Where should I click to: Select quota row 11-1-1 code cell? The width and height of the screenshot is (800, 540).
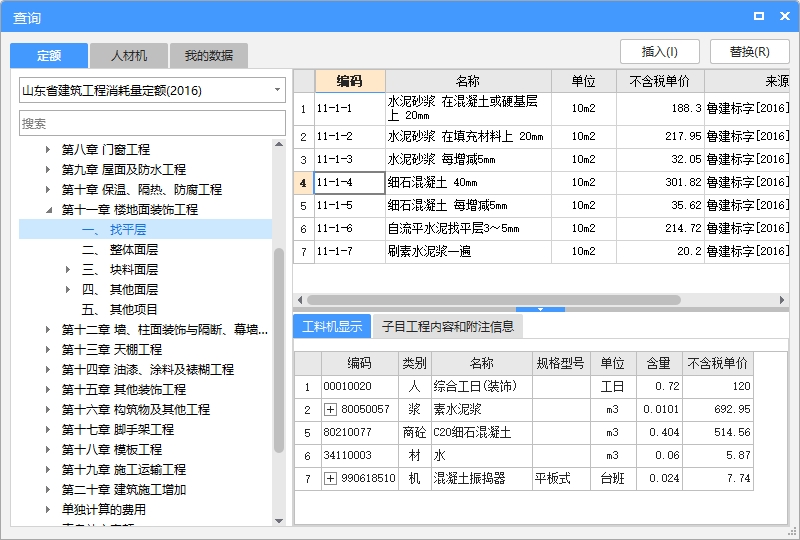point(350,109)
